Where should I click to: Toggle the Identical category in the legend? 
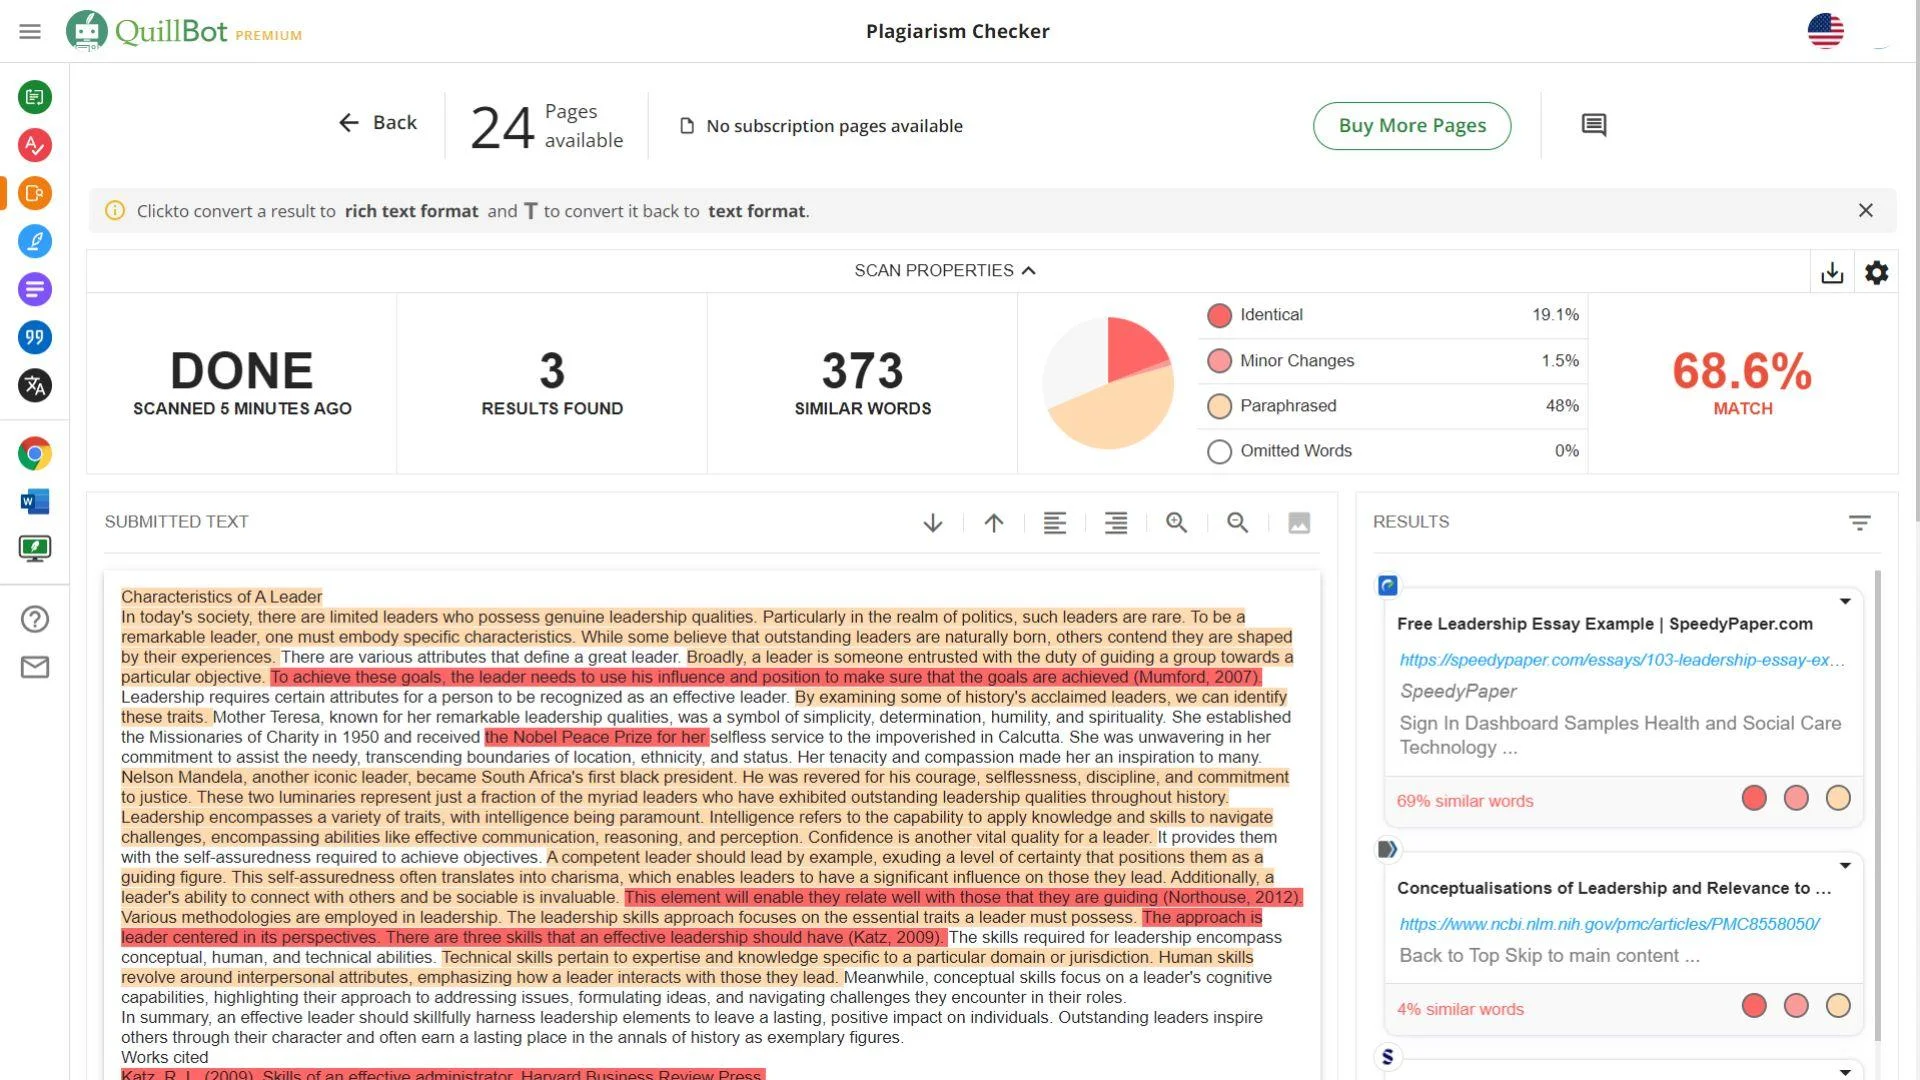point(1219,315)
